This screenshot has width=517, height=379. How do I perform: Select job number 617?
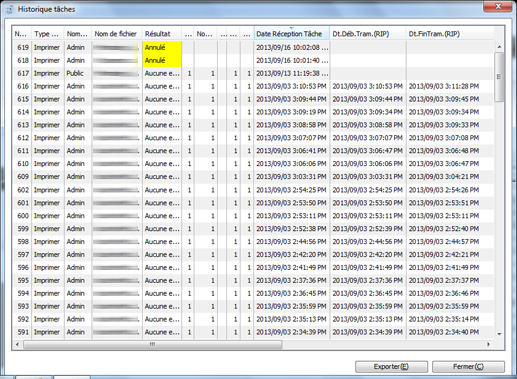23,73
